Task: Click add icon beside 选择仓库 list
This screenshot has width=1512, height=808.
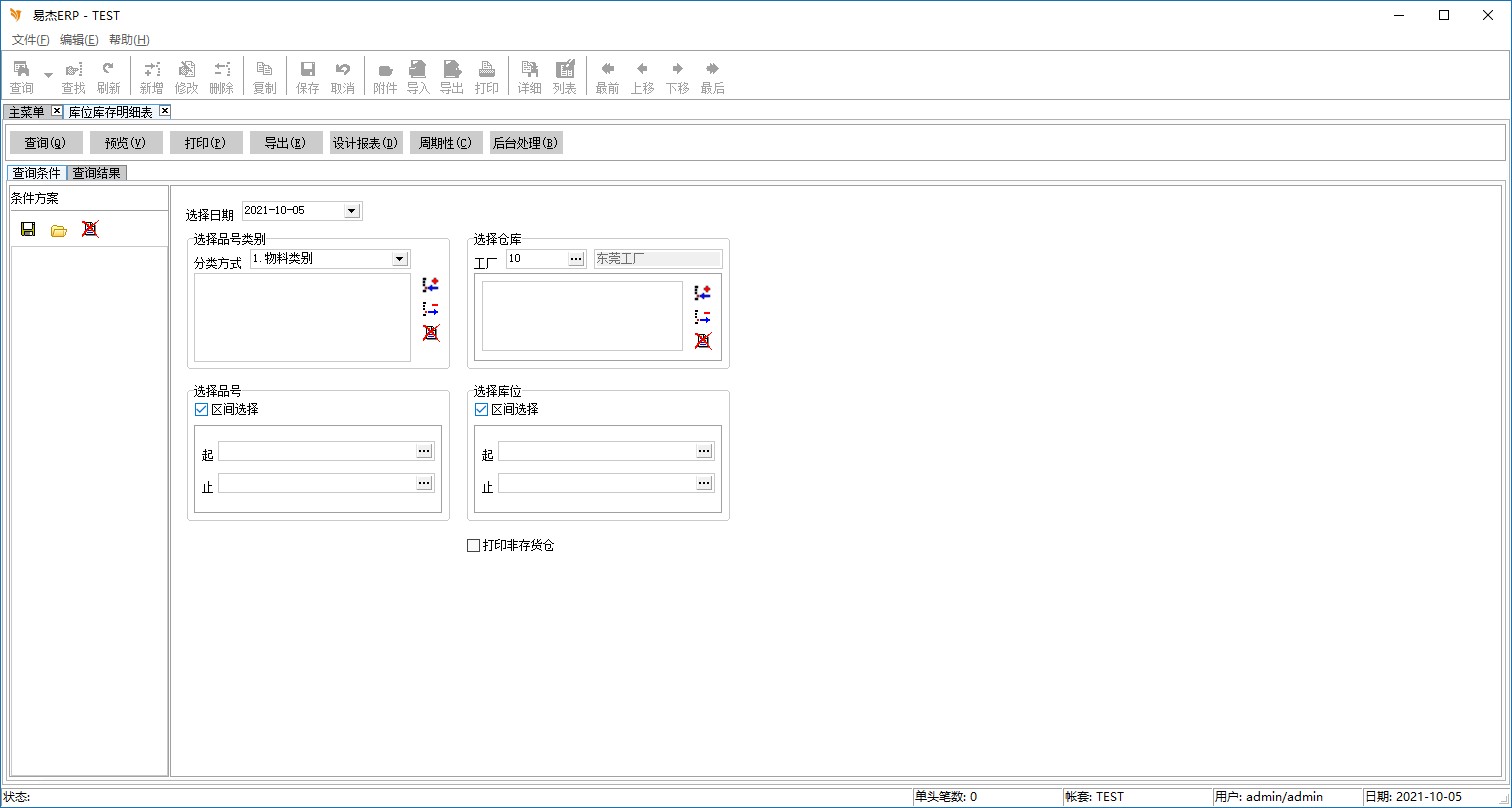Action: pyautogui.click(x=703, y=293)
